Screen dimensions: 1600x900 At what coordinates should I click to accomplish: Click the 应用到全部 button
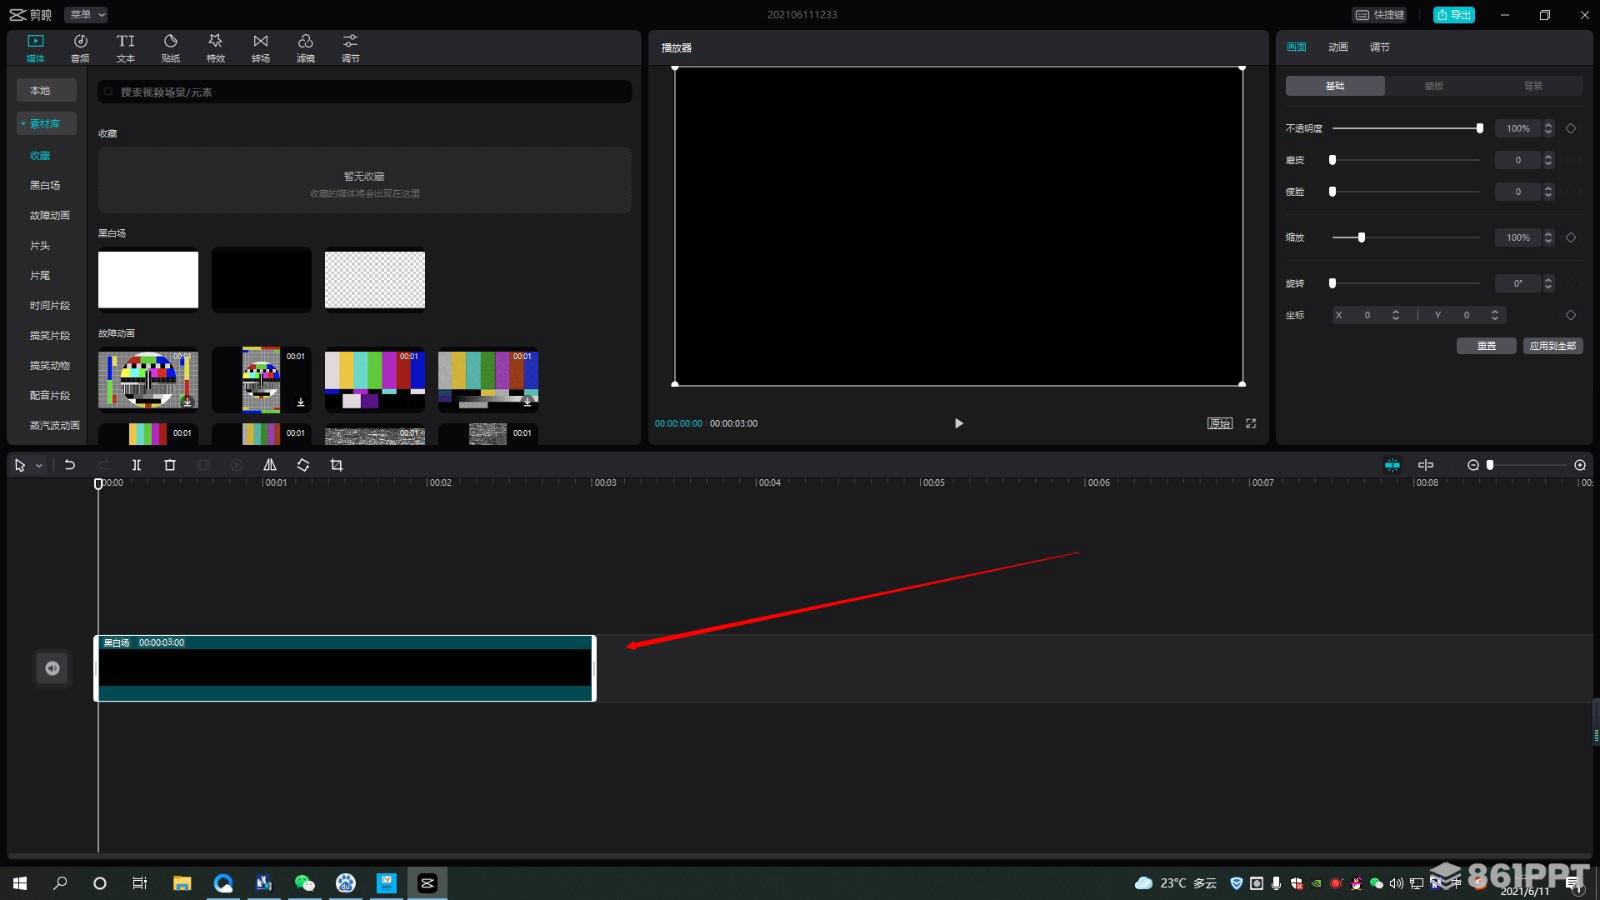point(1553,346)
